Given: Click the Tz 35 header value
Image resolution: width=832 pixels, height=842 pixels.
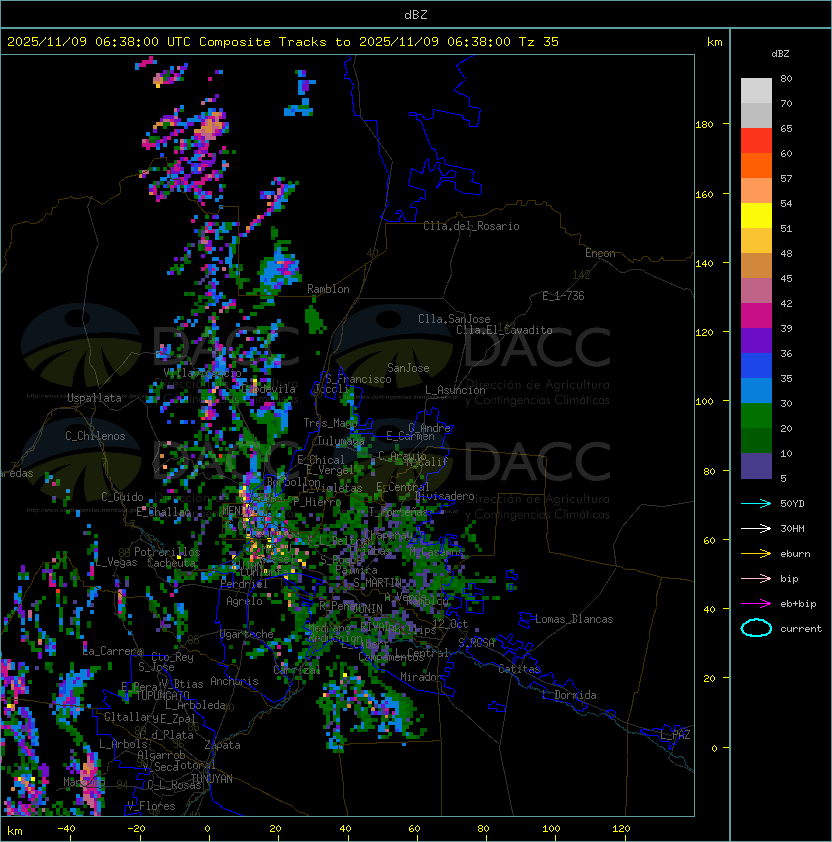Looking at the screenshot, I should [539, 42].
